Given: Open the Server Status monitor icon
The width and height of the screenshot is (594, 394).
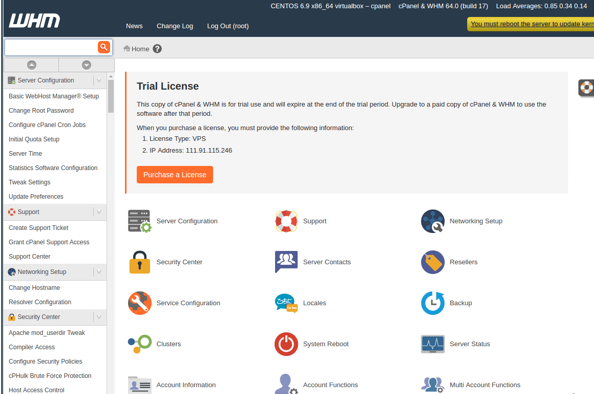Looking at the screenshot, I should 433,344.
